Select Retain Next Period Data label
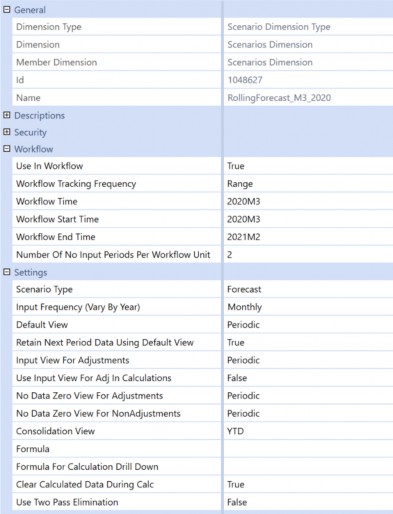 pos(105,342)
